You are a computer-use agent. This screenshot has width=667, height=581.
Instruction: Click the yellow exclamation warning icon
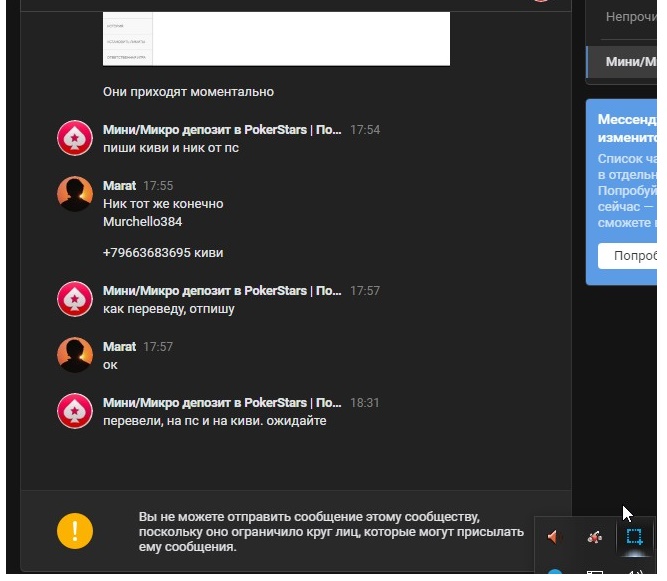point(75,531)
